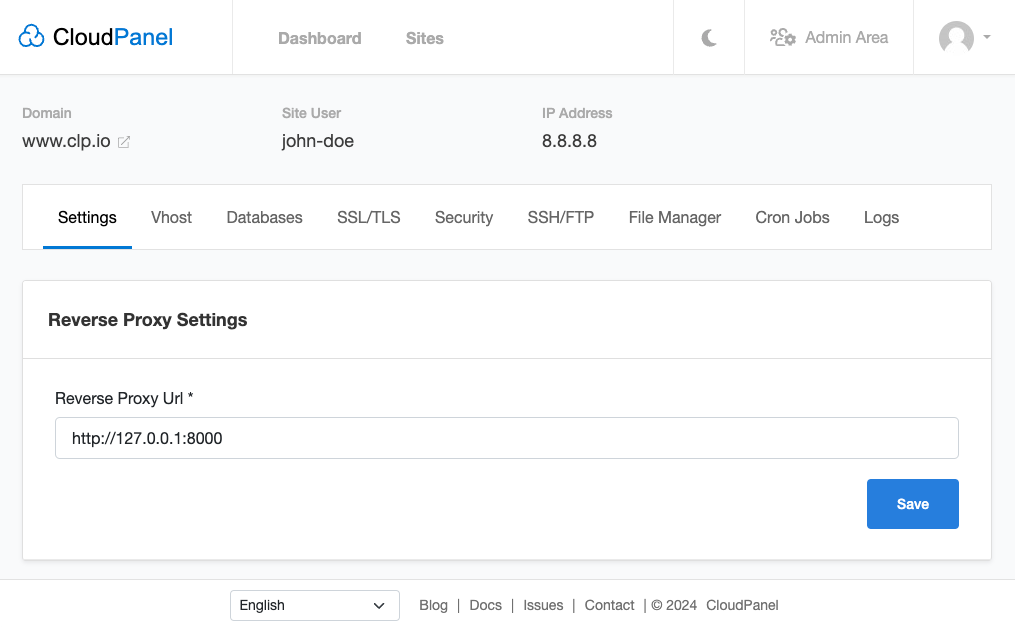
Task: Switch to the SSL/TLS tab
Action: coord(368,217)
